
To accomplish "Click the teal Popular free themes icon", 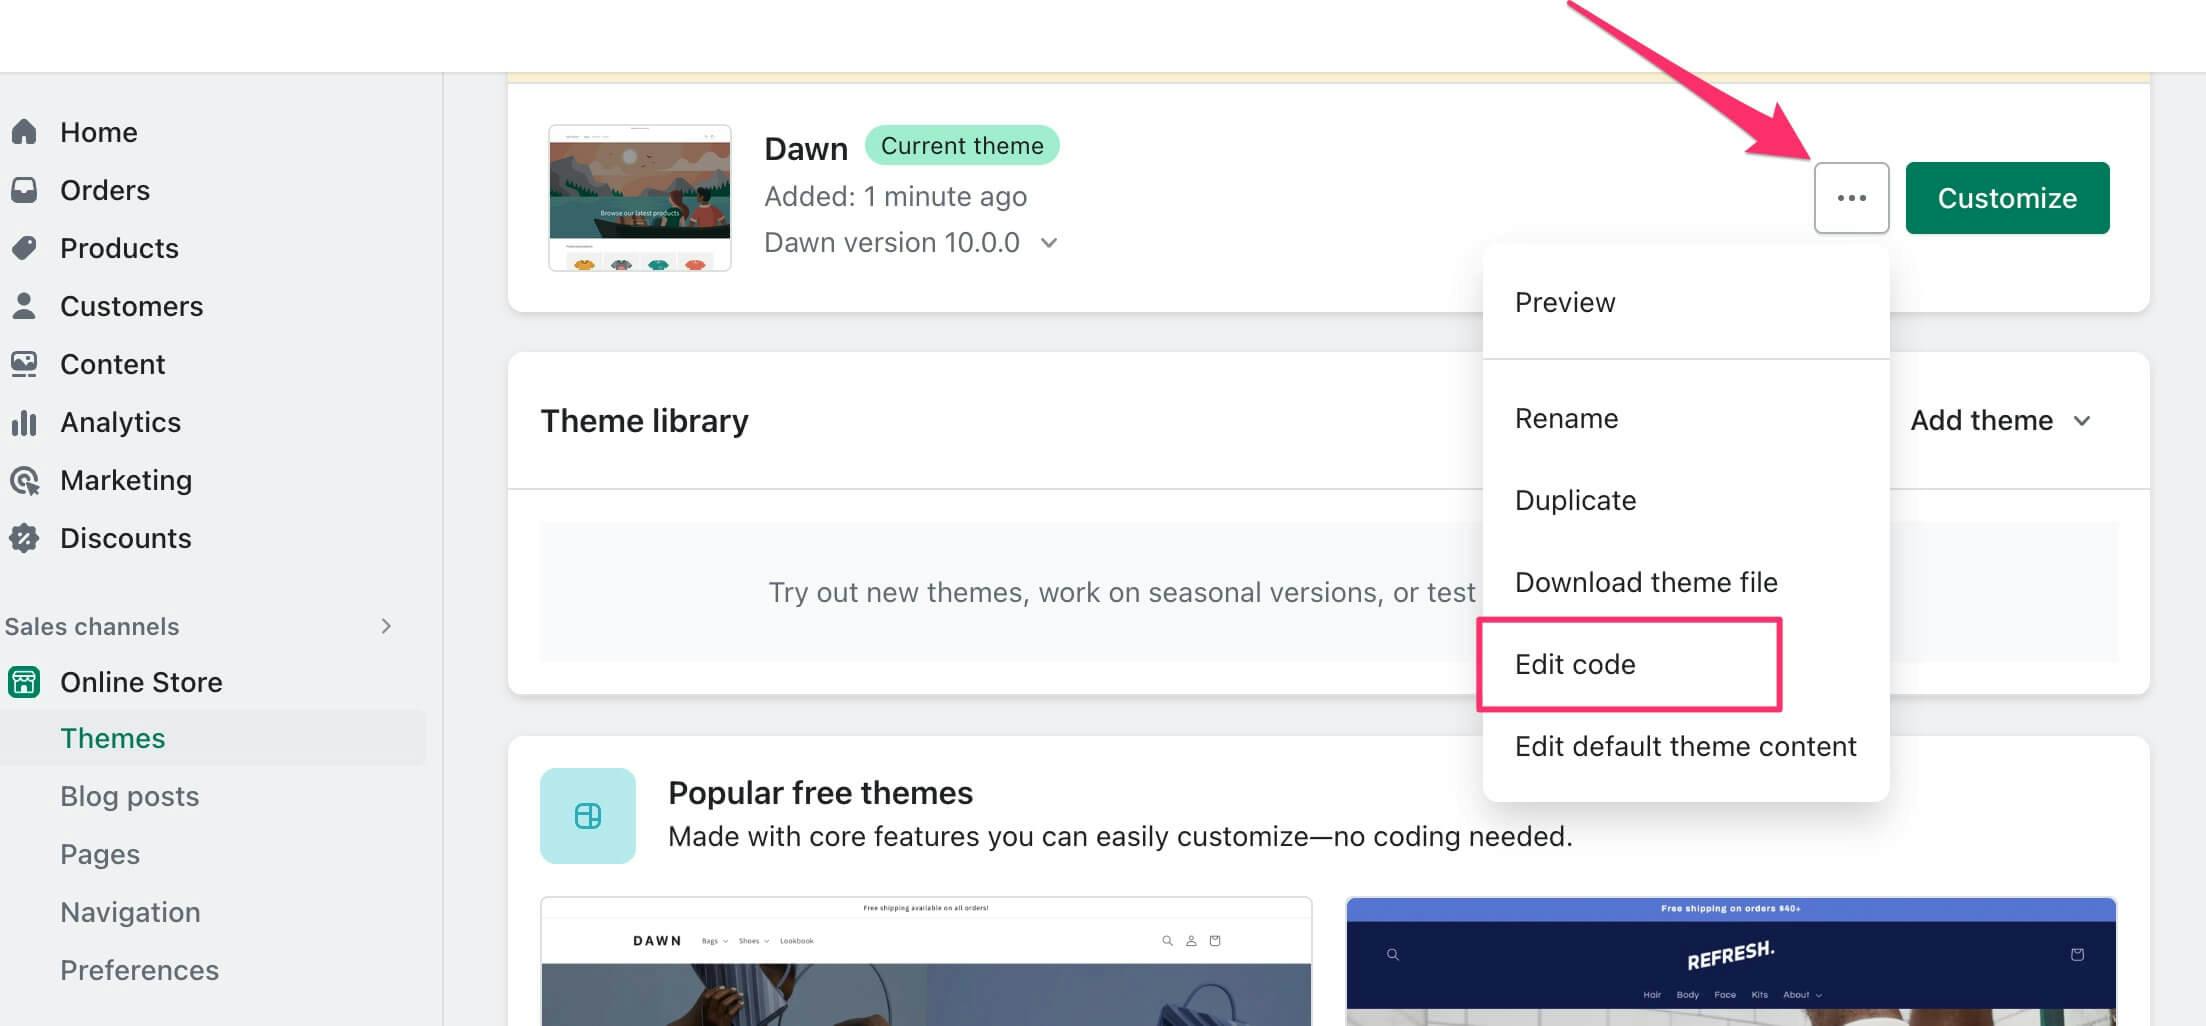I will tap(587, 815).
